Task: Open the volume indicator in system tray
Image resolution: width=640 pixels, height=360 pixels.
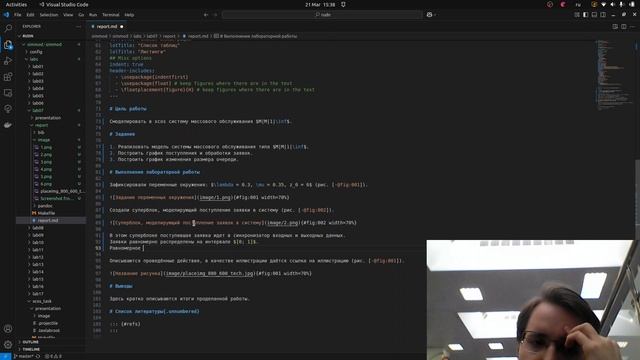Action: click(612, 4)
